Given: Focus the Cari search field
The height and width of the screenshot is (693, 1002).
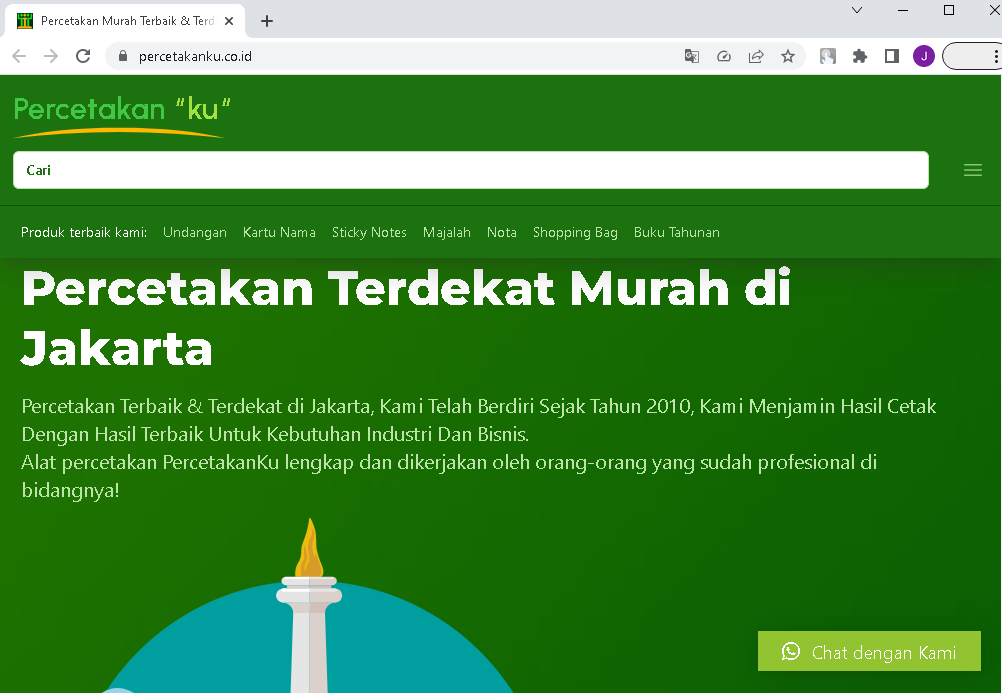Looking at the screenshot, I should point(471,170).
